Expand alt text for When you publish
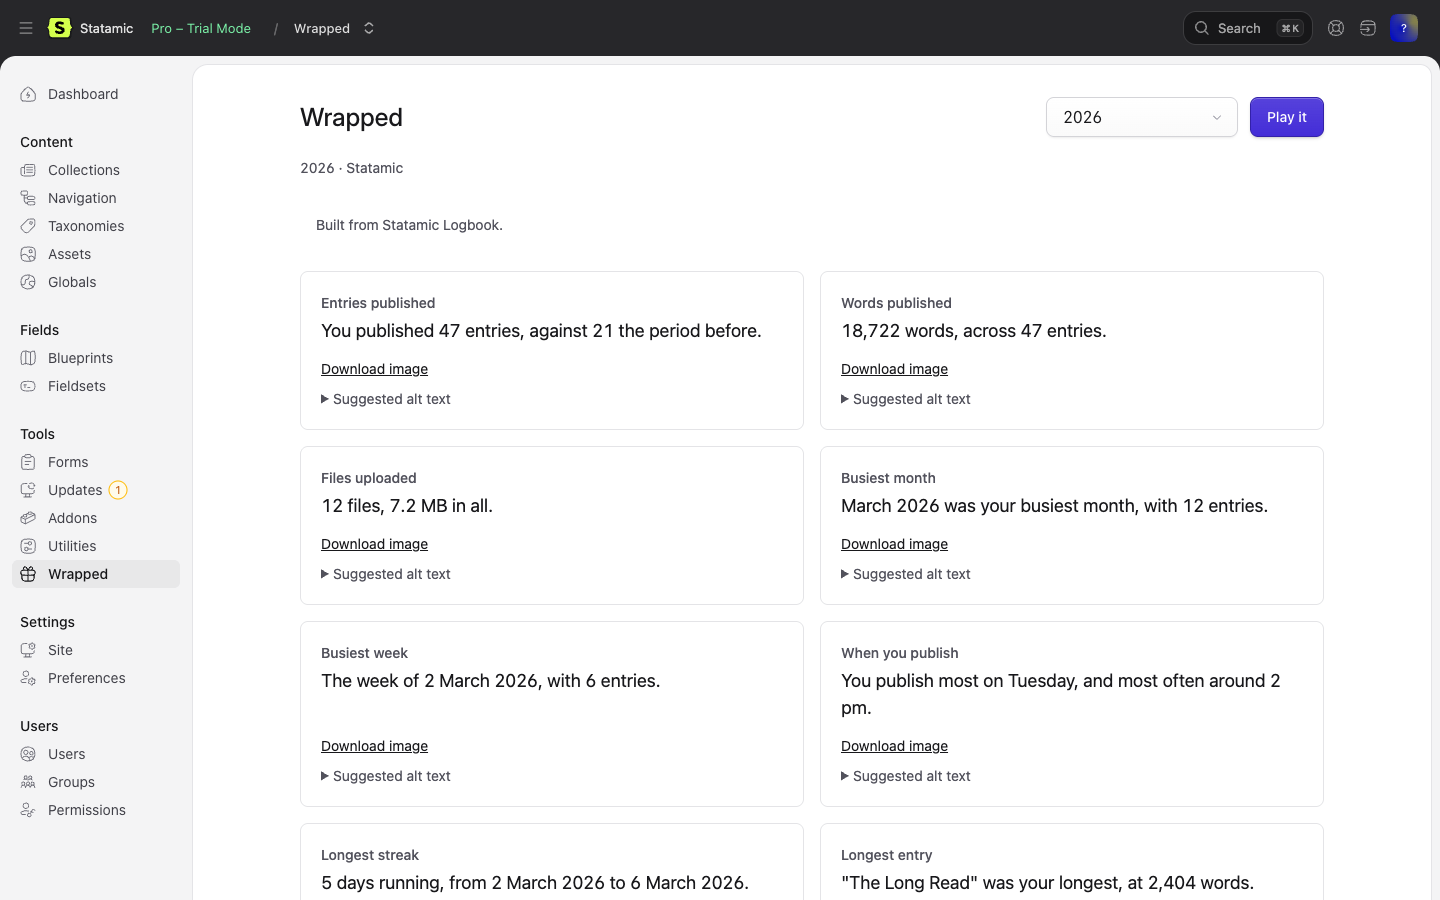Image resolution: width=1440 pixels, height=900 pixels. [x=906, y=776]
